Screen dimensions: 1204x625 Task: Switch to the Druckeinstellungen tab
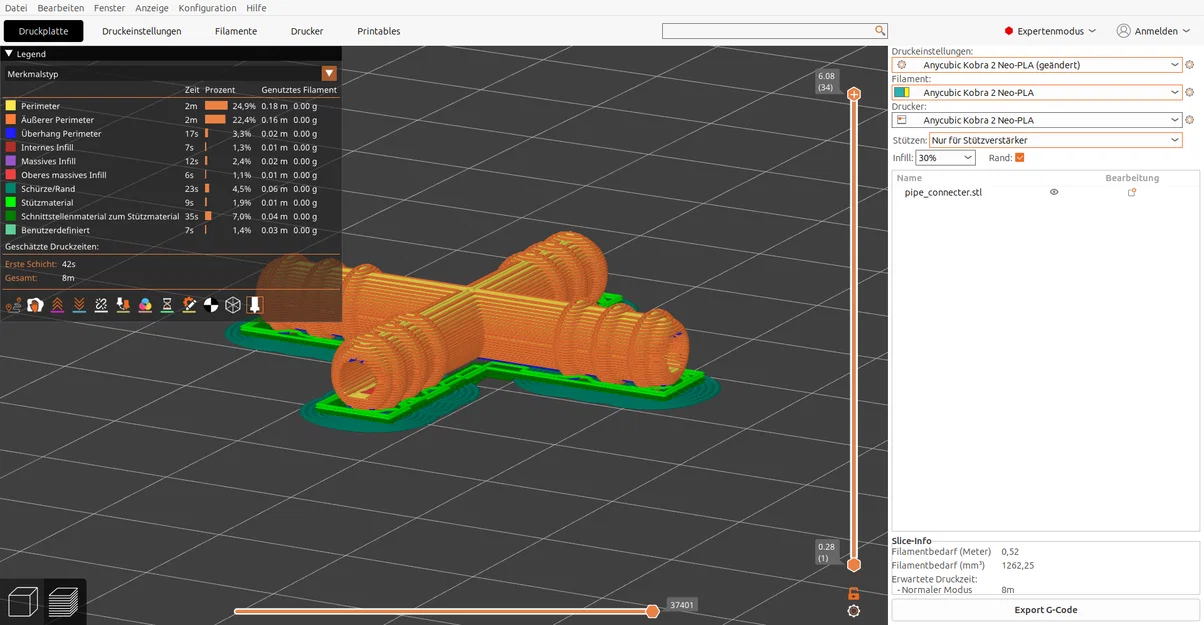point(142,31)
